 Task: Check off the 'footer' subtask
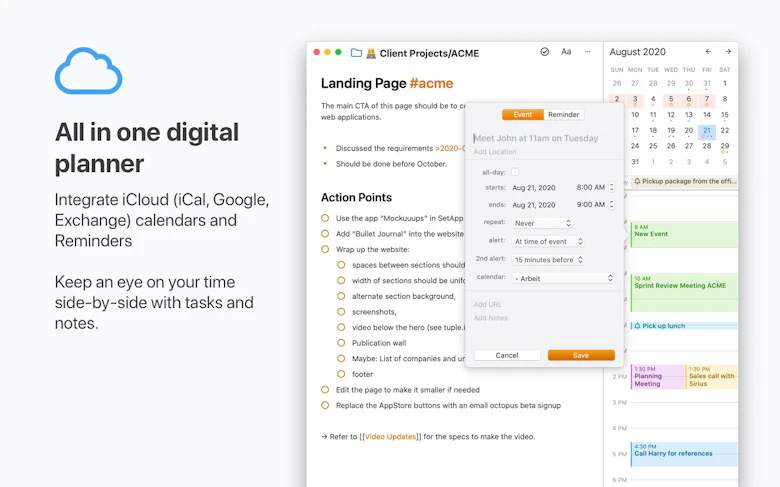click(341, 374)
